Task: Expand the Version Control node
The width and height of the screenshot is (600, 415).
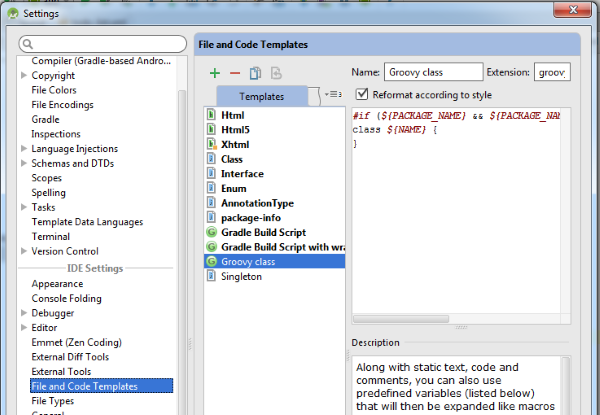Action: pos(24,251)
